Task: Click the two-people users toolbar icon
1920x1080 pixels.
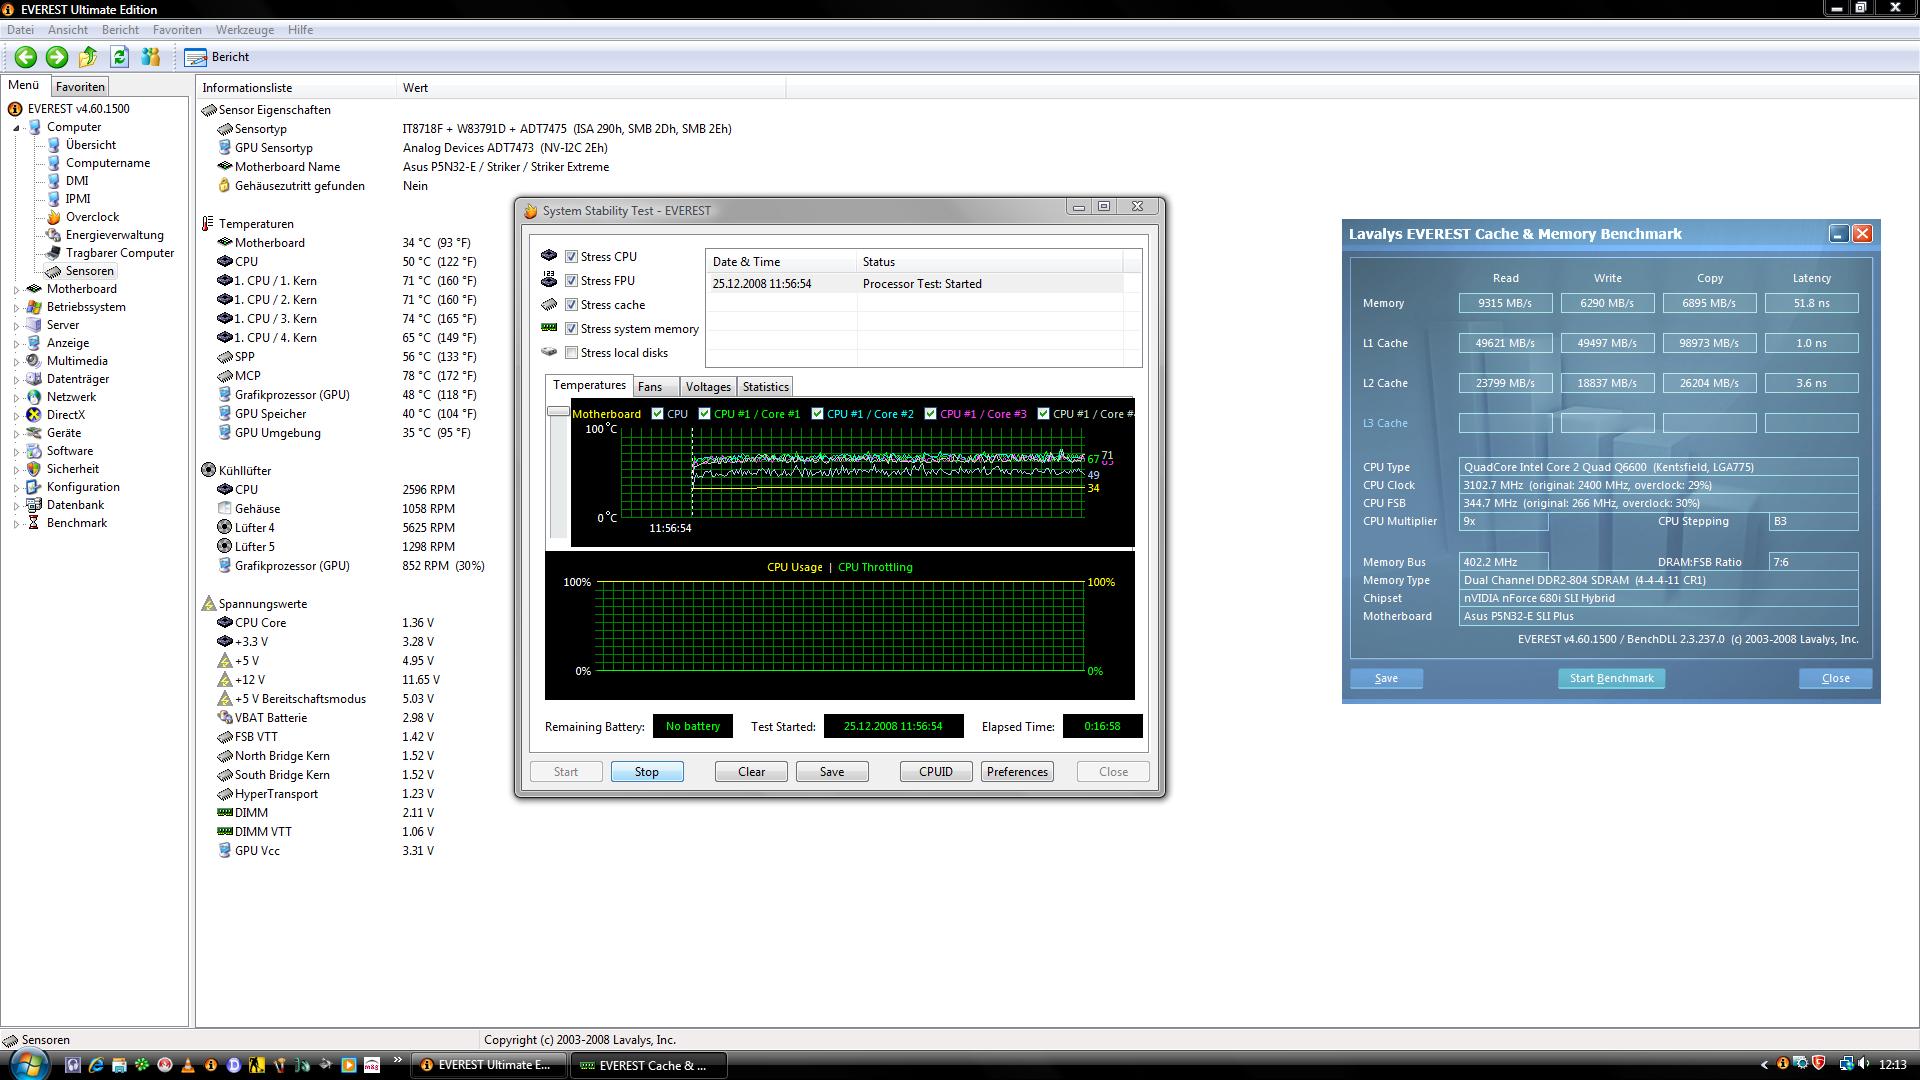Action: pos(151,57)
